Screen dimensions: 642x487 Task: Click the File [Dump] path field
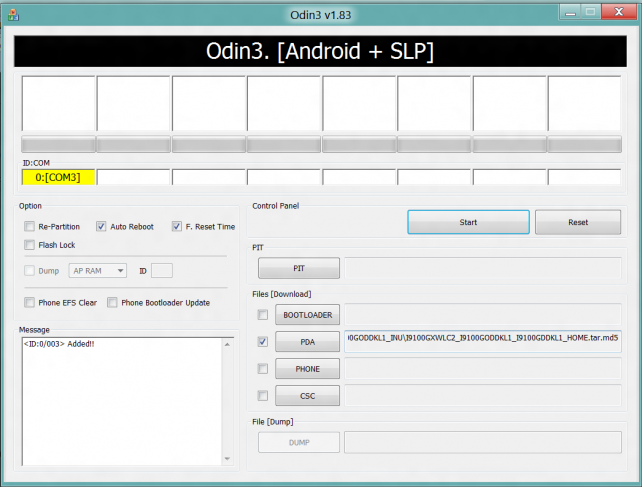click(483, 442)
